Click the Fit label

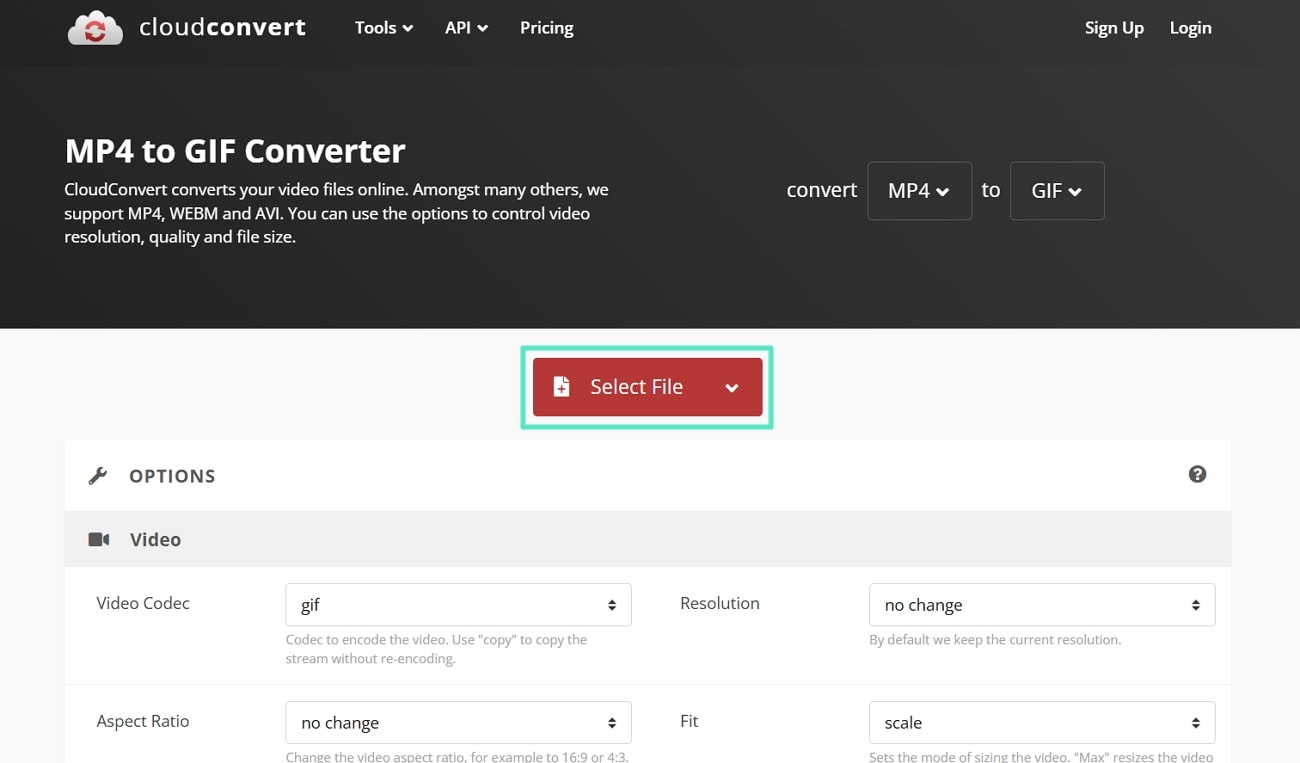click(x=689, y=721)
